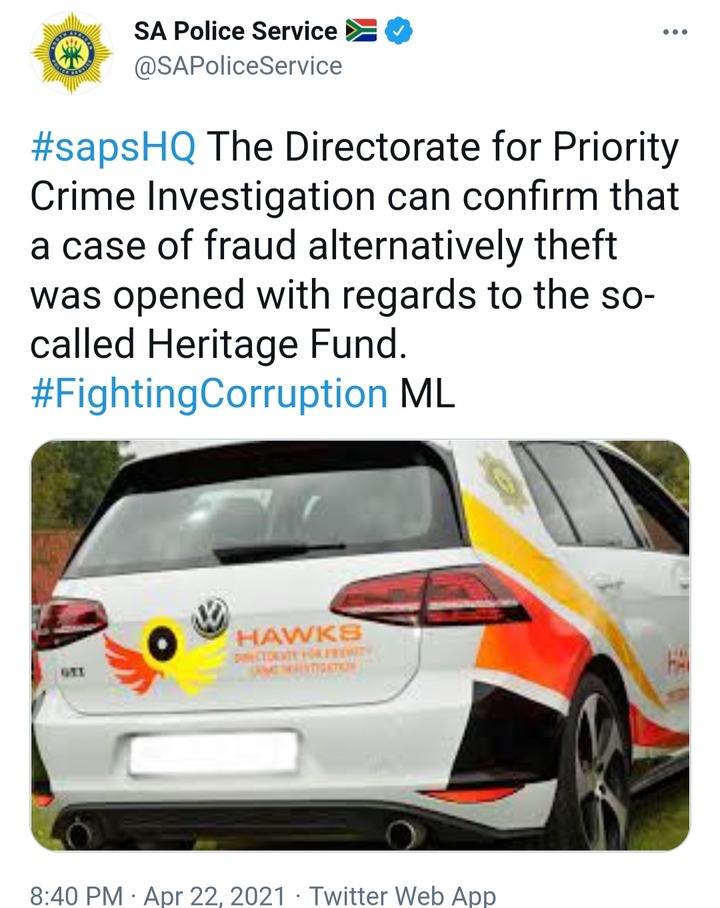The height and width of the screenshot is (908, 720).
Task: Click the 8:40 PM timestamp
Action: pyautogui.click(x=76, y=895)
